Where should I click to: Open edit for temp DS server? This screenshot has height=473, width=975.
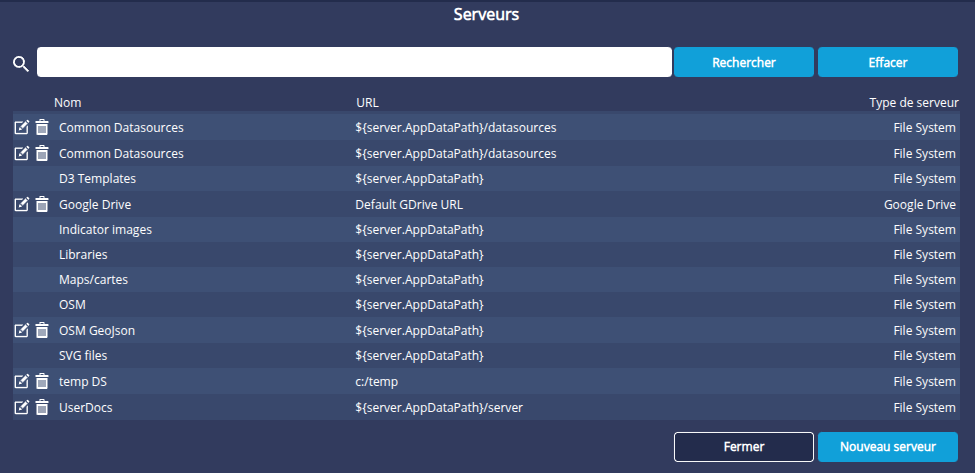coord(21,381)
